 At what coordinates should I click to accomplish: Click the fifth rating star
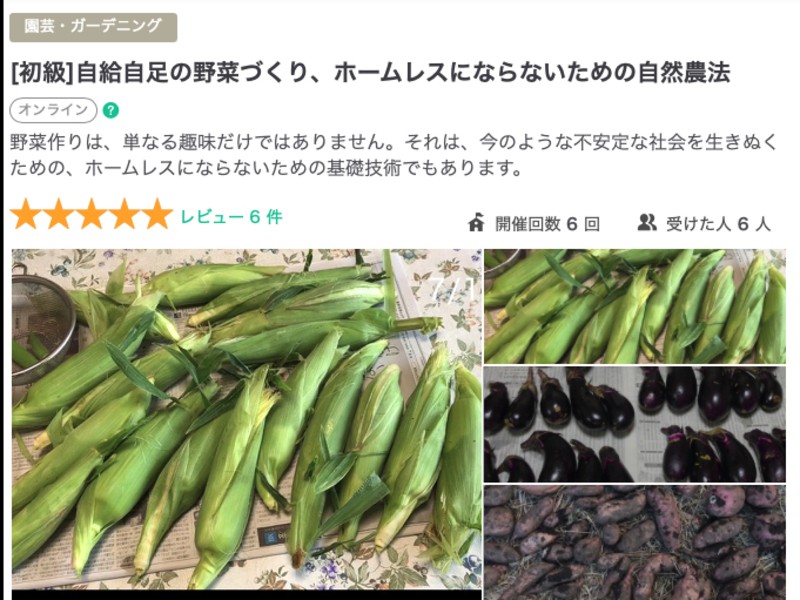157,214
